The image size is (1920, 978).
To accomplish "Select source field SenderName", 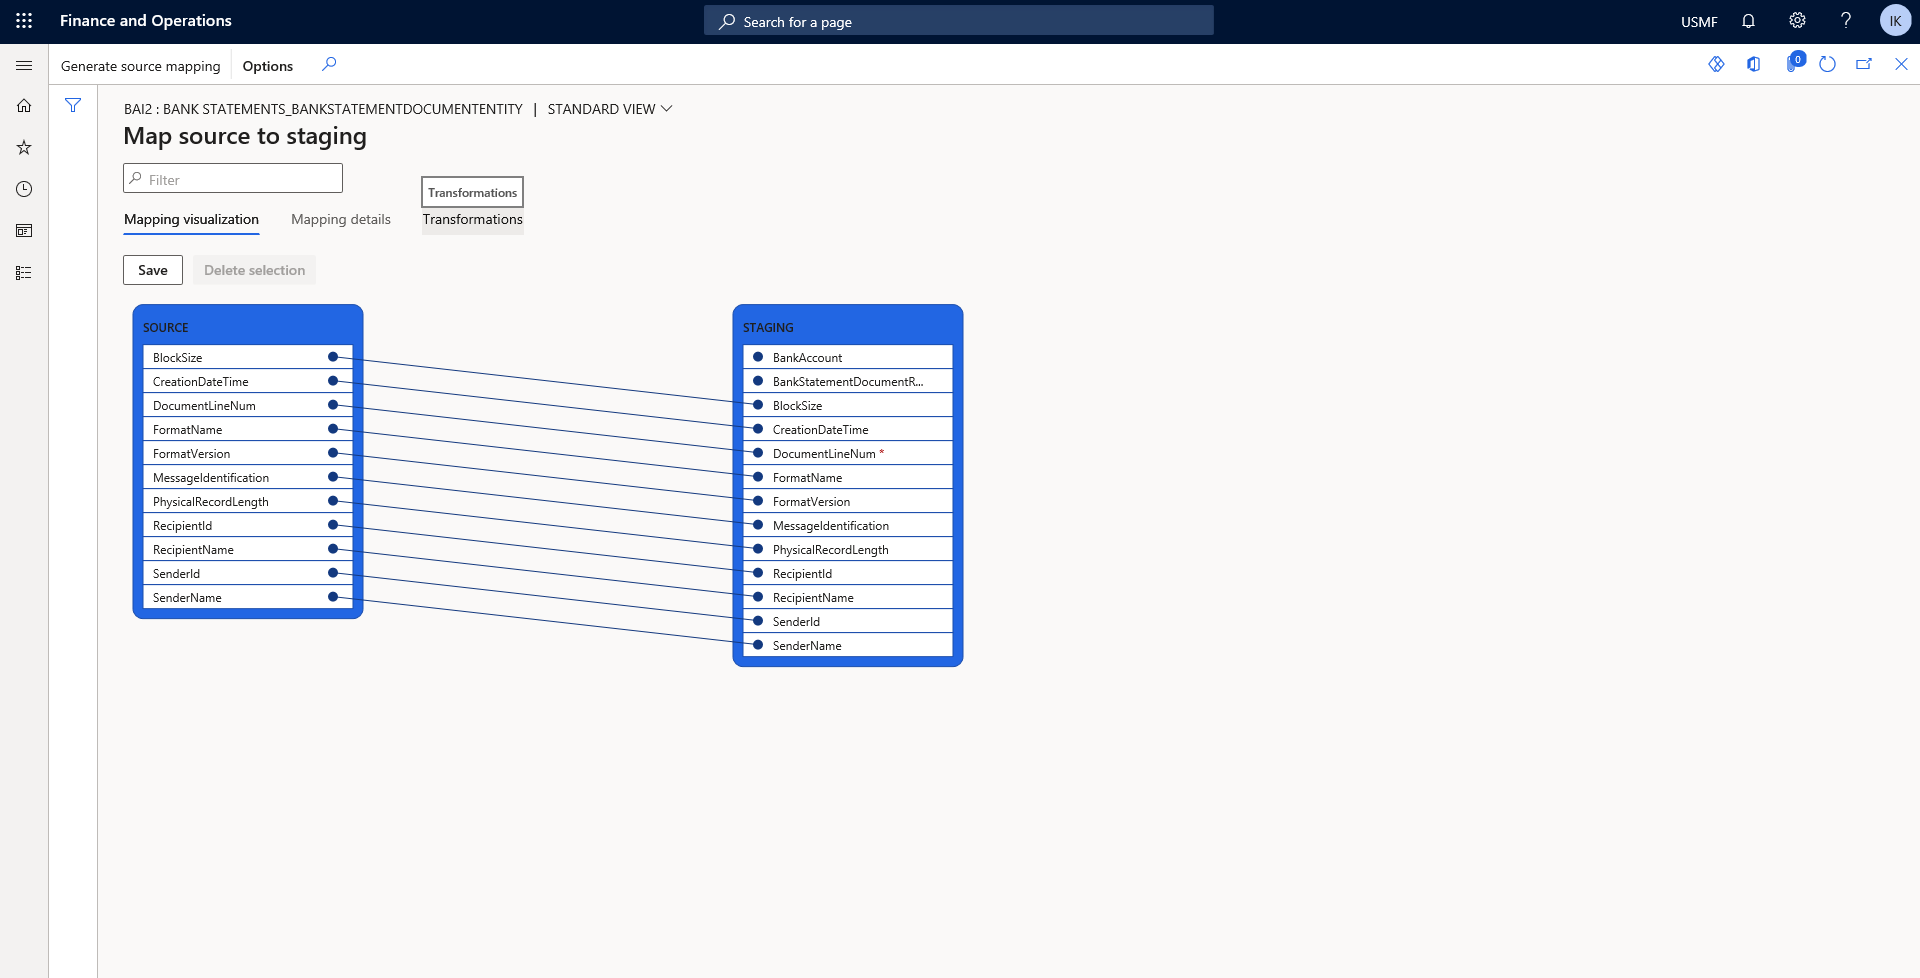I will (x=248, y=597).
